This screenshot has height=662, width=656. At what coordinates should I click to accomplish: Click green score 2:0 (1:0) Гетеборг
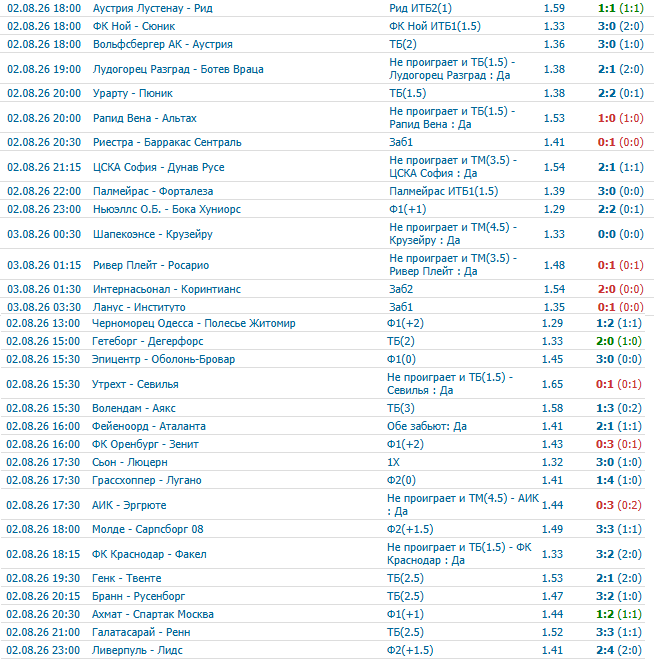click(x=619, y=342)
